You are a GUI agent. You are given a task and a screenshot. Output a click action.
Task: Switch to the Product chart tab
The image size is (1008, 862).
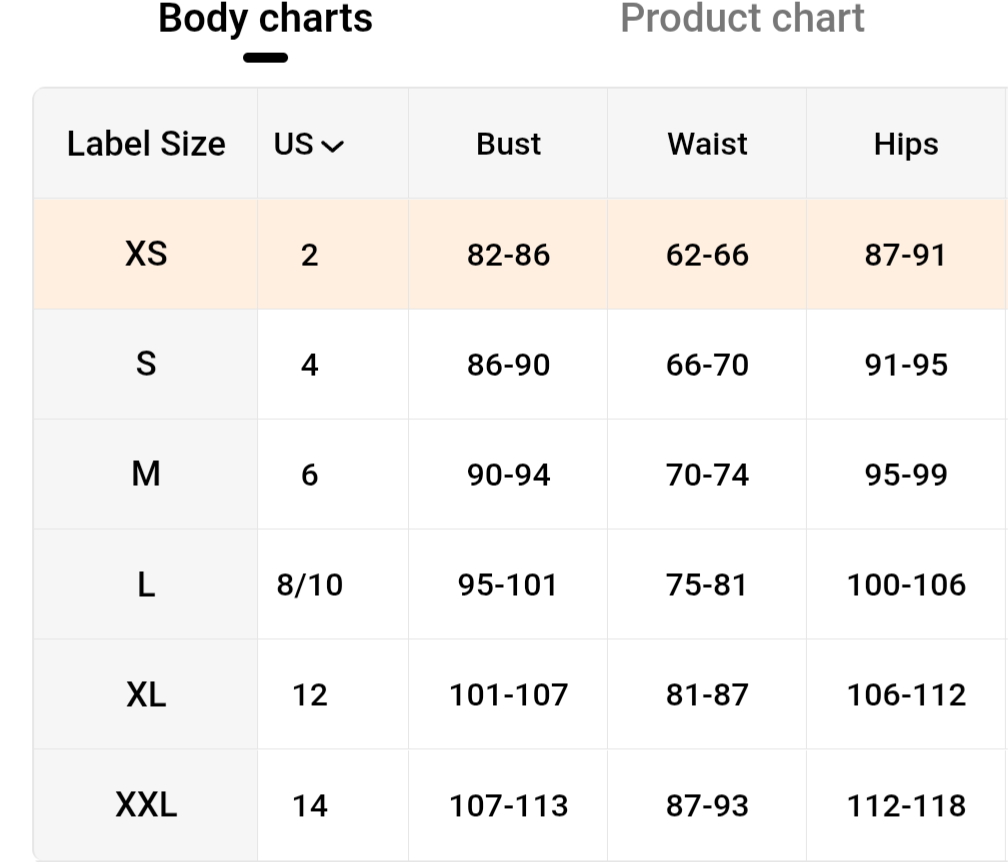coord(742,18)
